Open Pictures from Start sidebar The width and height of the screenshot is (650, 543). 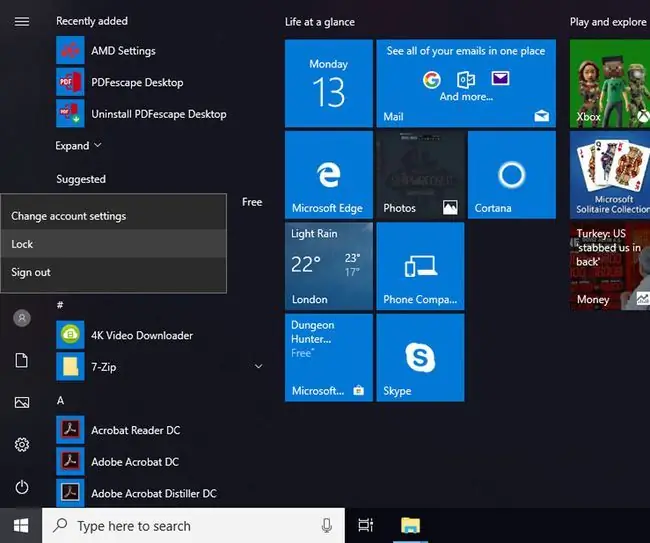pyautogui.click(x=22, y=402)
